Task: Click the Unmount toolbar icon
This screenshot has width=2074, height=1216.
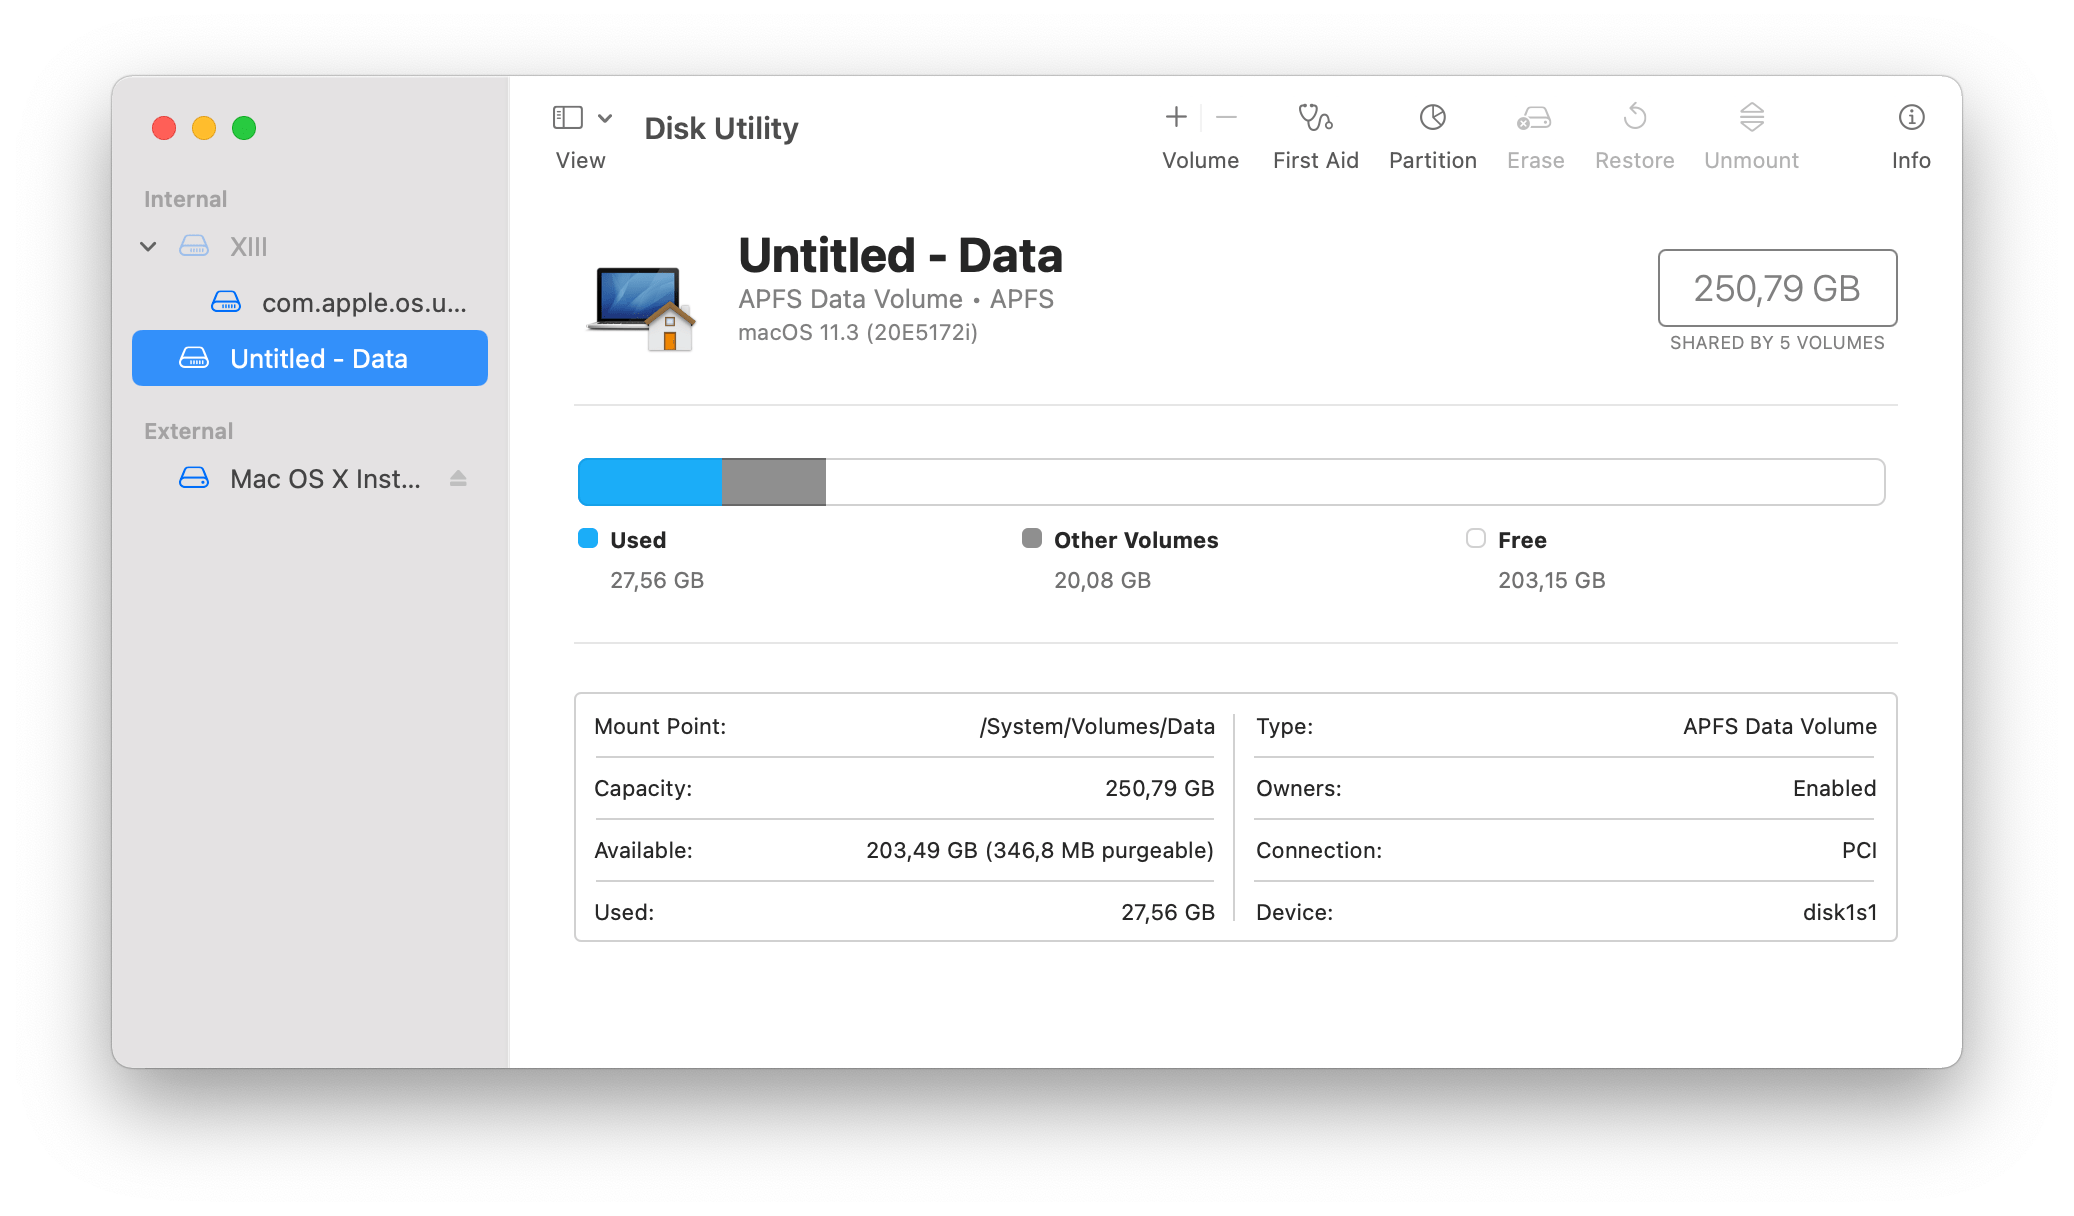Action: [x=1751, y=118]
